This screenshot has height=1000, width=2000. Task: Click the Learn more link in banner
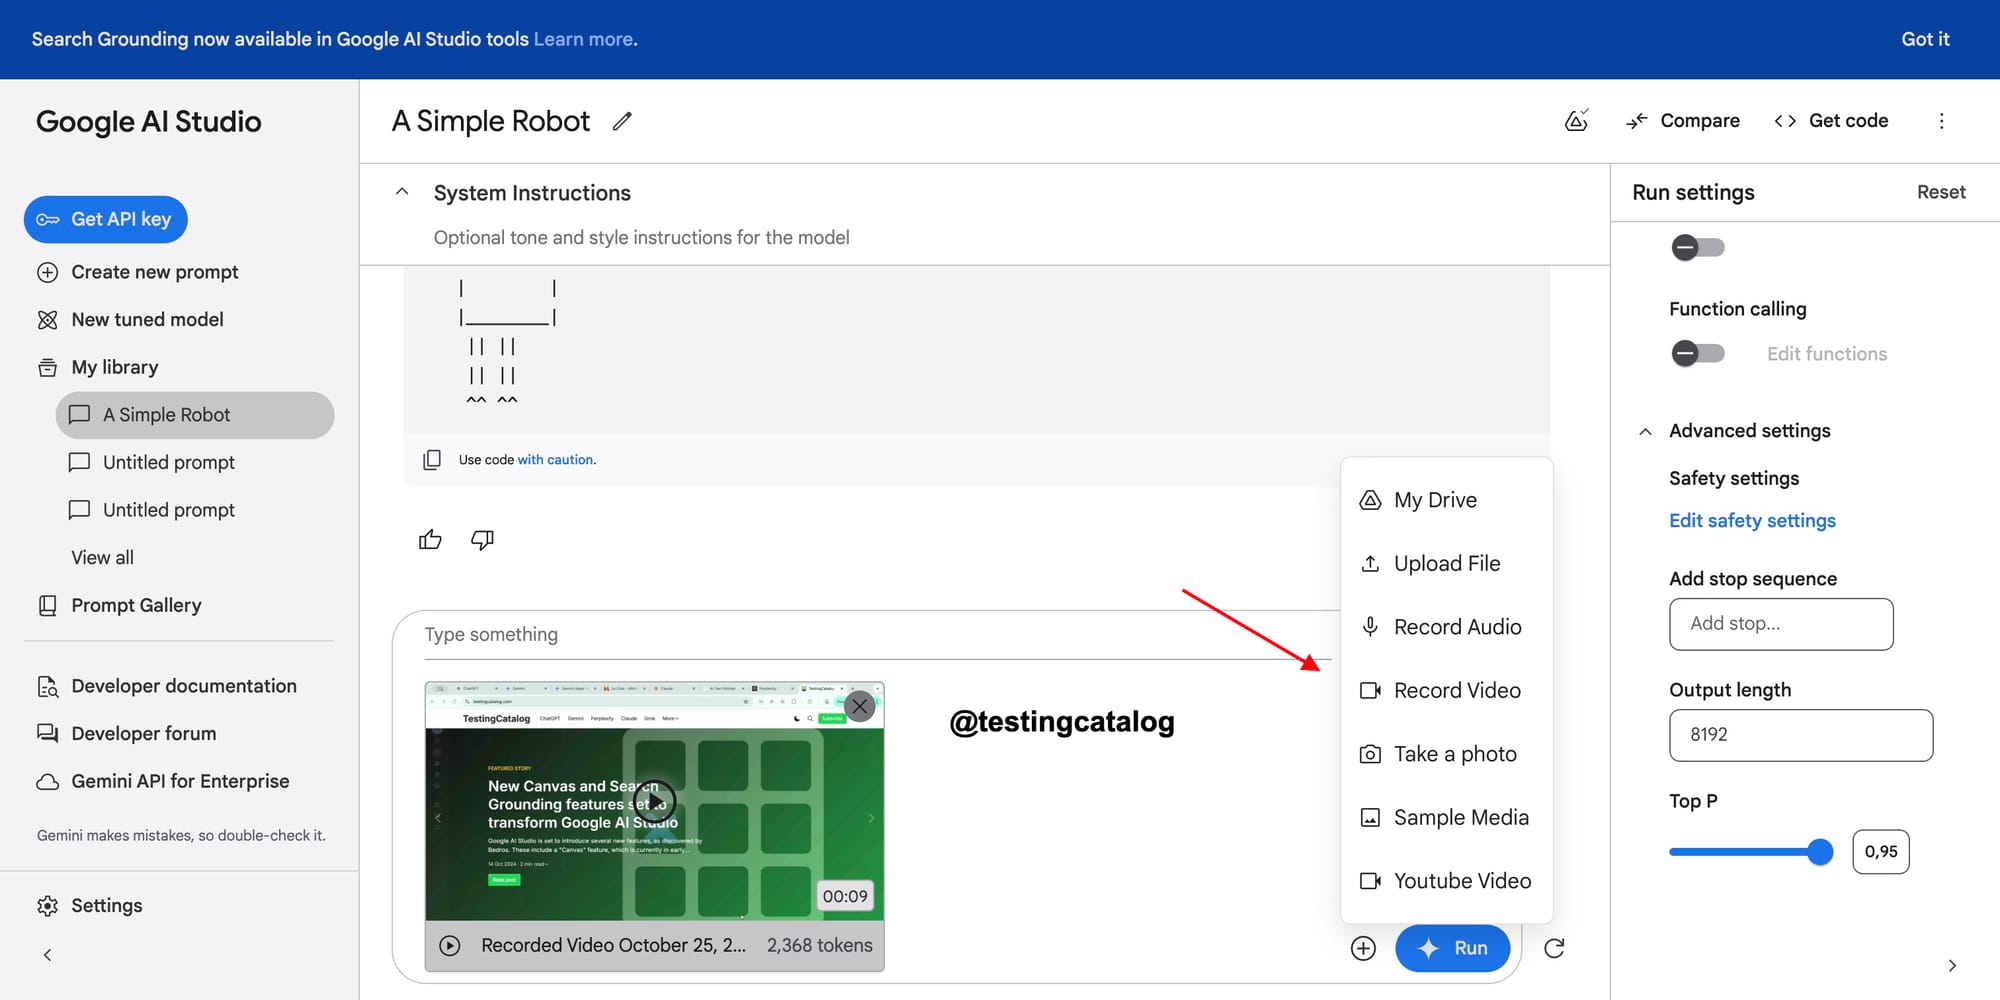(583, 39)
